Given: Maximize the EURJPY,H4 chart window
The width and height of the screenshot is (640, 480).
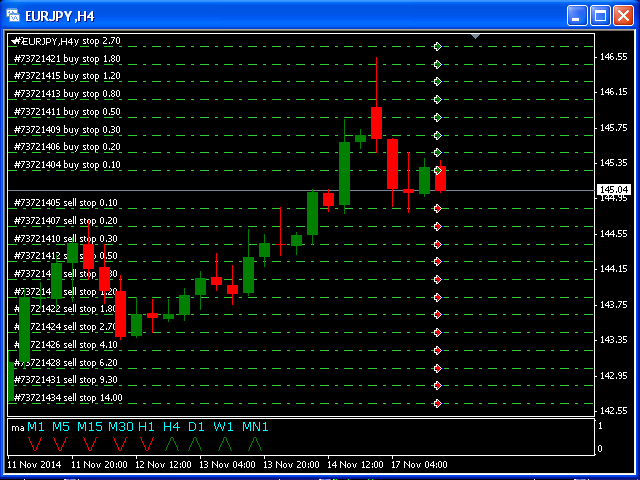Looking at the screenshot, I should point(601,15).
